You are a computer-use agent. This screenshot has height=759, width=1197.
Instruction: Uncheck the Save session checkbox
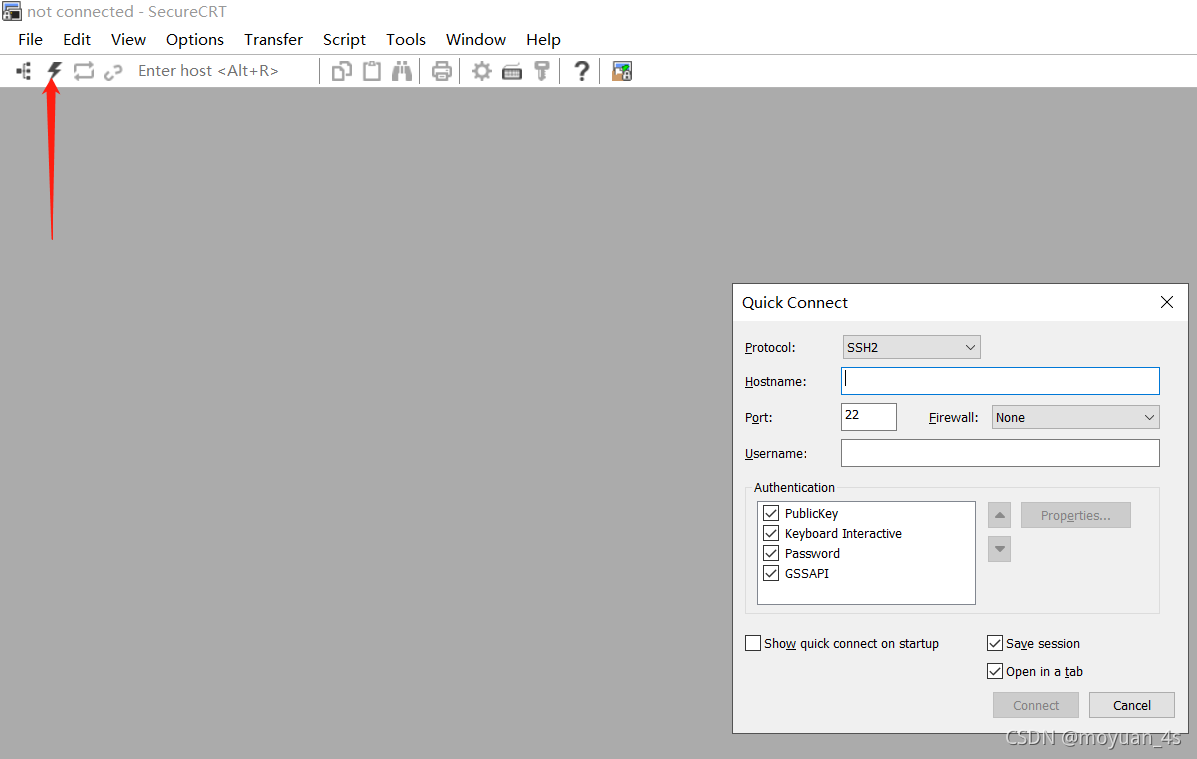[x=995, y=643]
